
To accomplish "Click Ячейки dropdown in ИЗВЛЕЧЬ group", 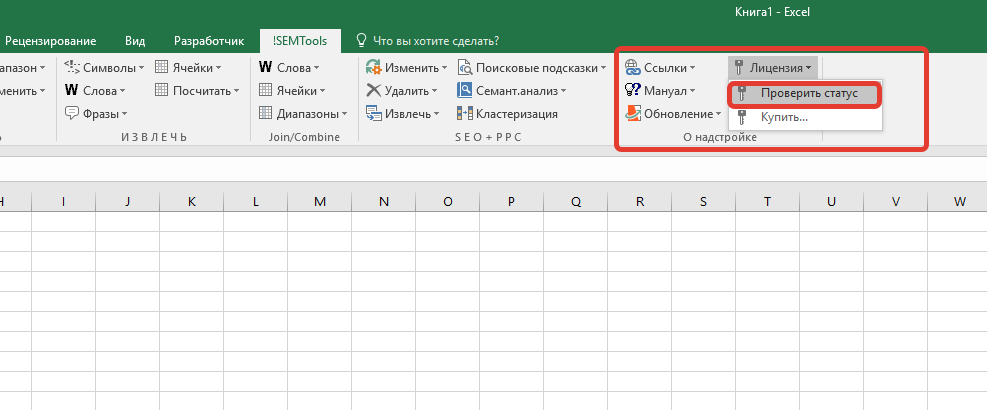I will pyautogui.click(x=188, y=67).
